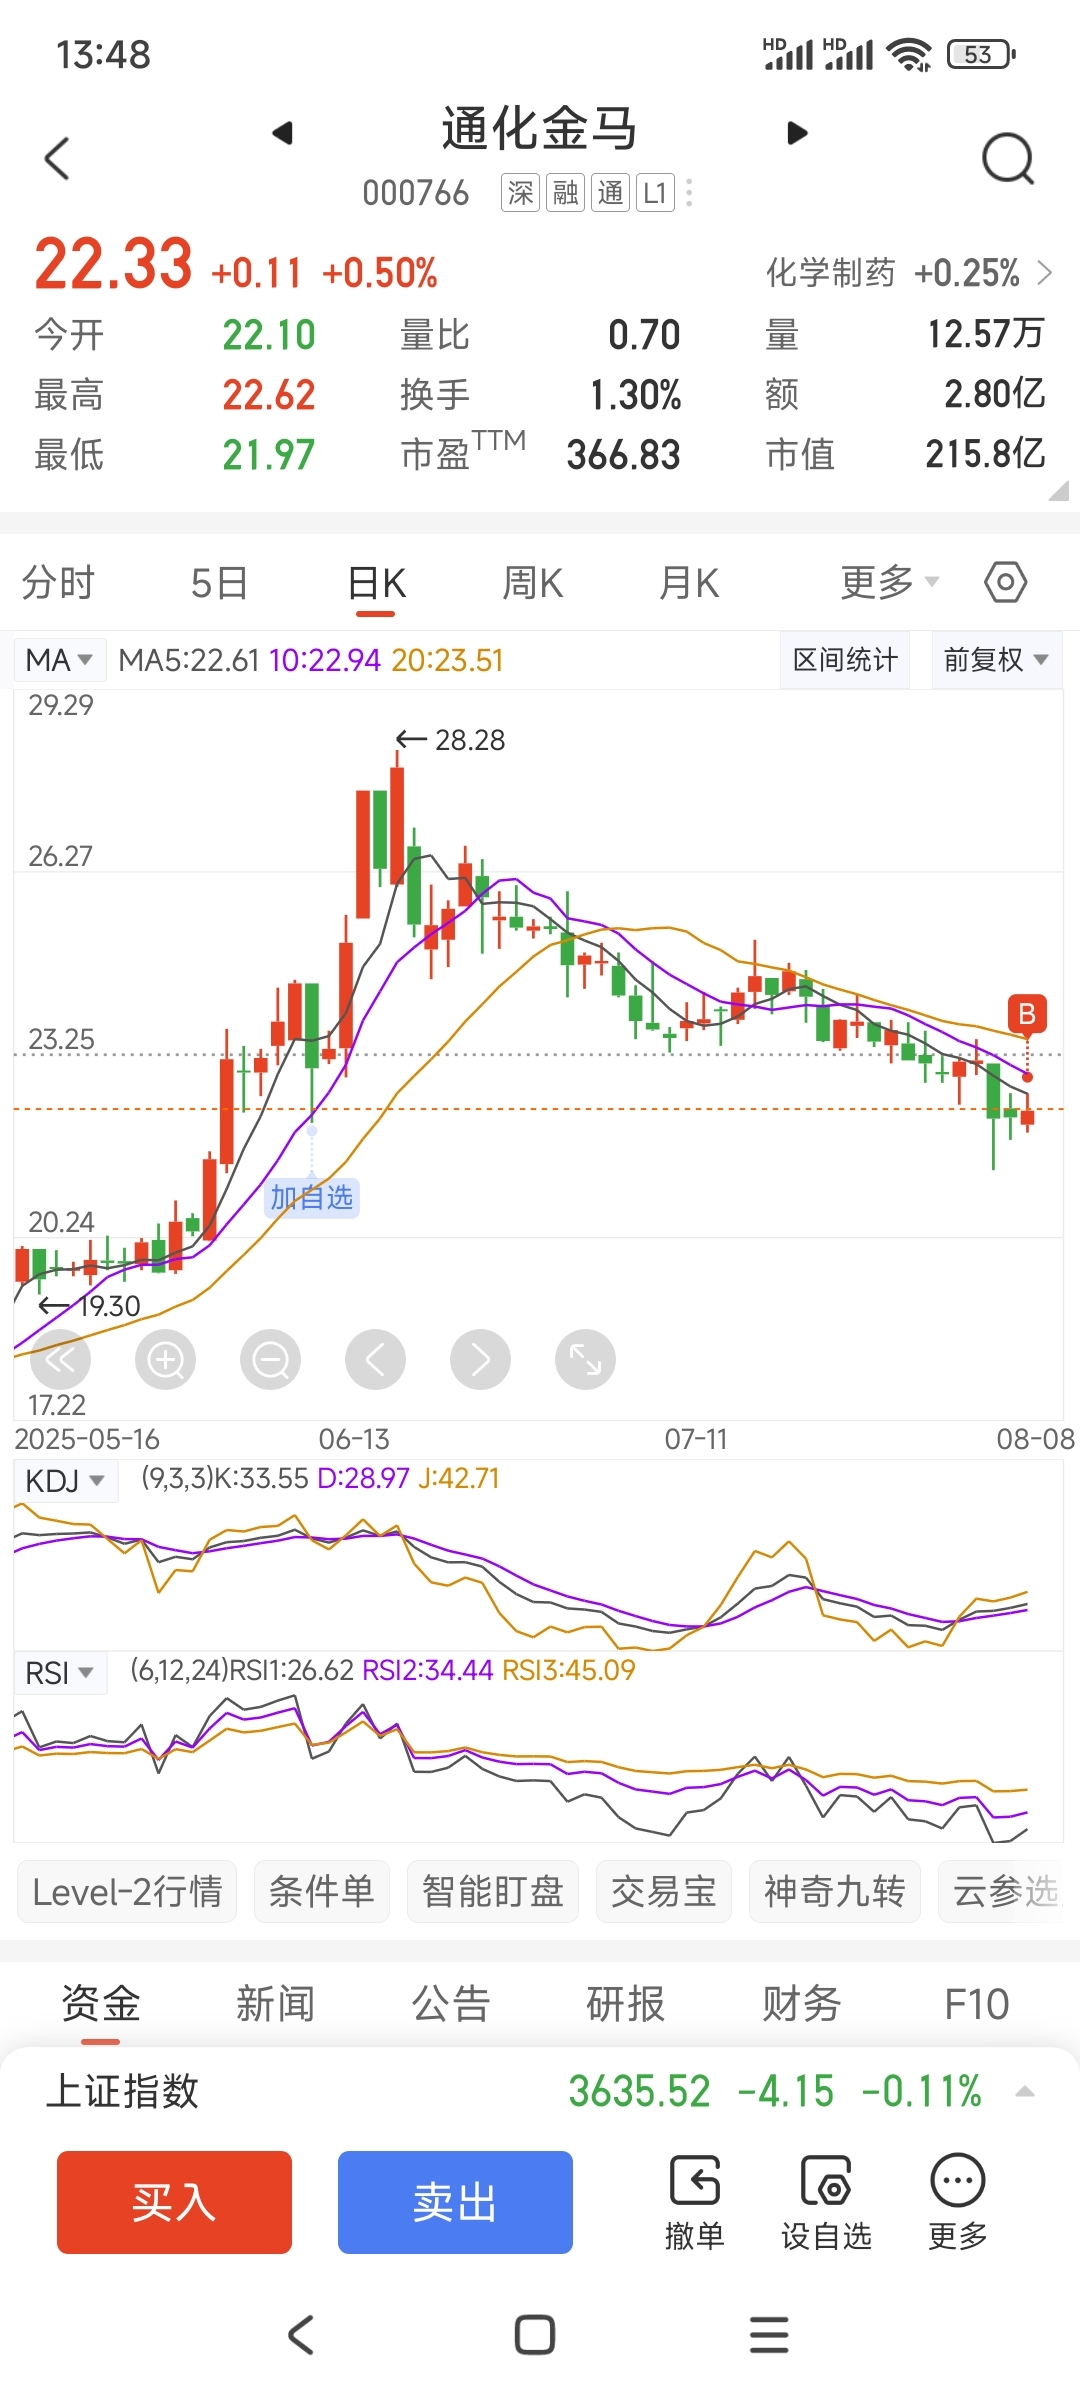Tap the 撤单 cancel order icon

[694, 2203]
